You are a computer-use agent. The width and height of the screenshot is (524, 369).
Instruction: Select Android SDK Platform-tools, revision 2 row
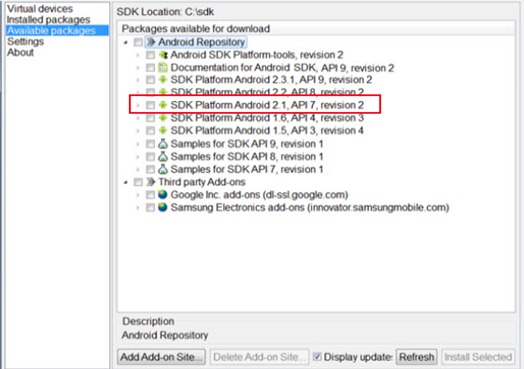(257, 55)
